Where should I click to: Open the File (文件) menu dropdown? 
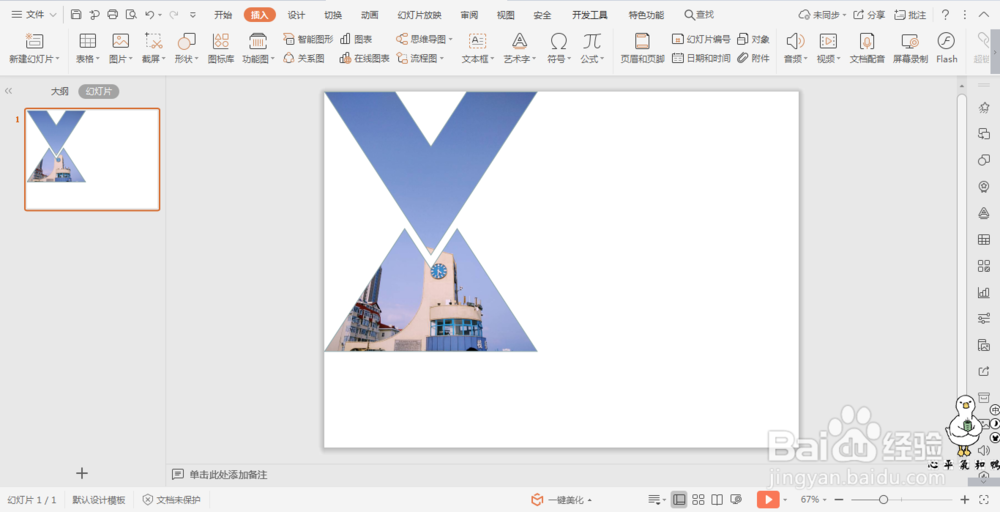click(34, 14)
